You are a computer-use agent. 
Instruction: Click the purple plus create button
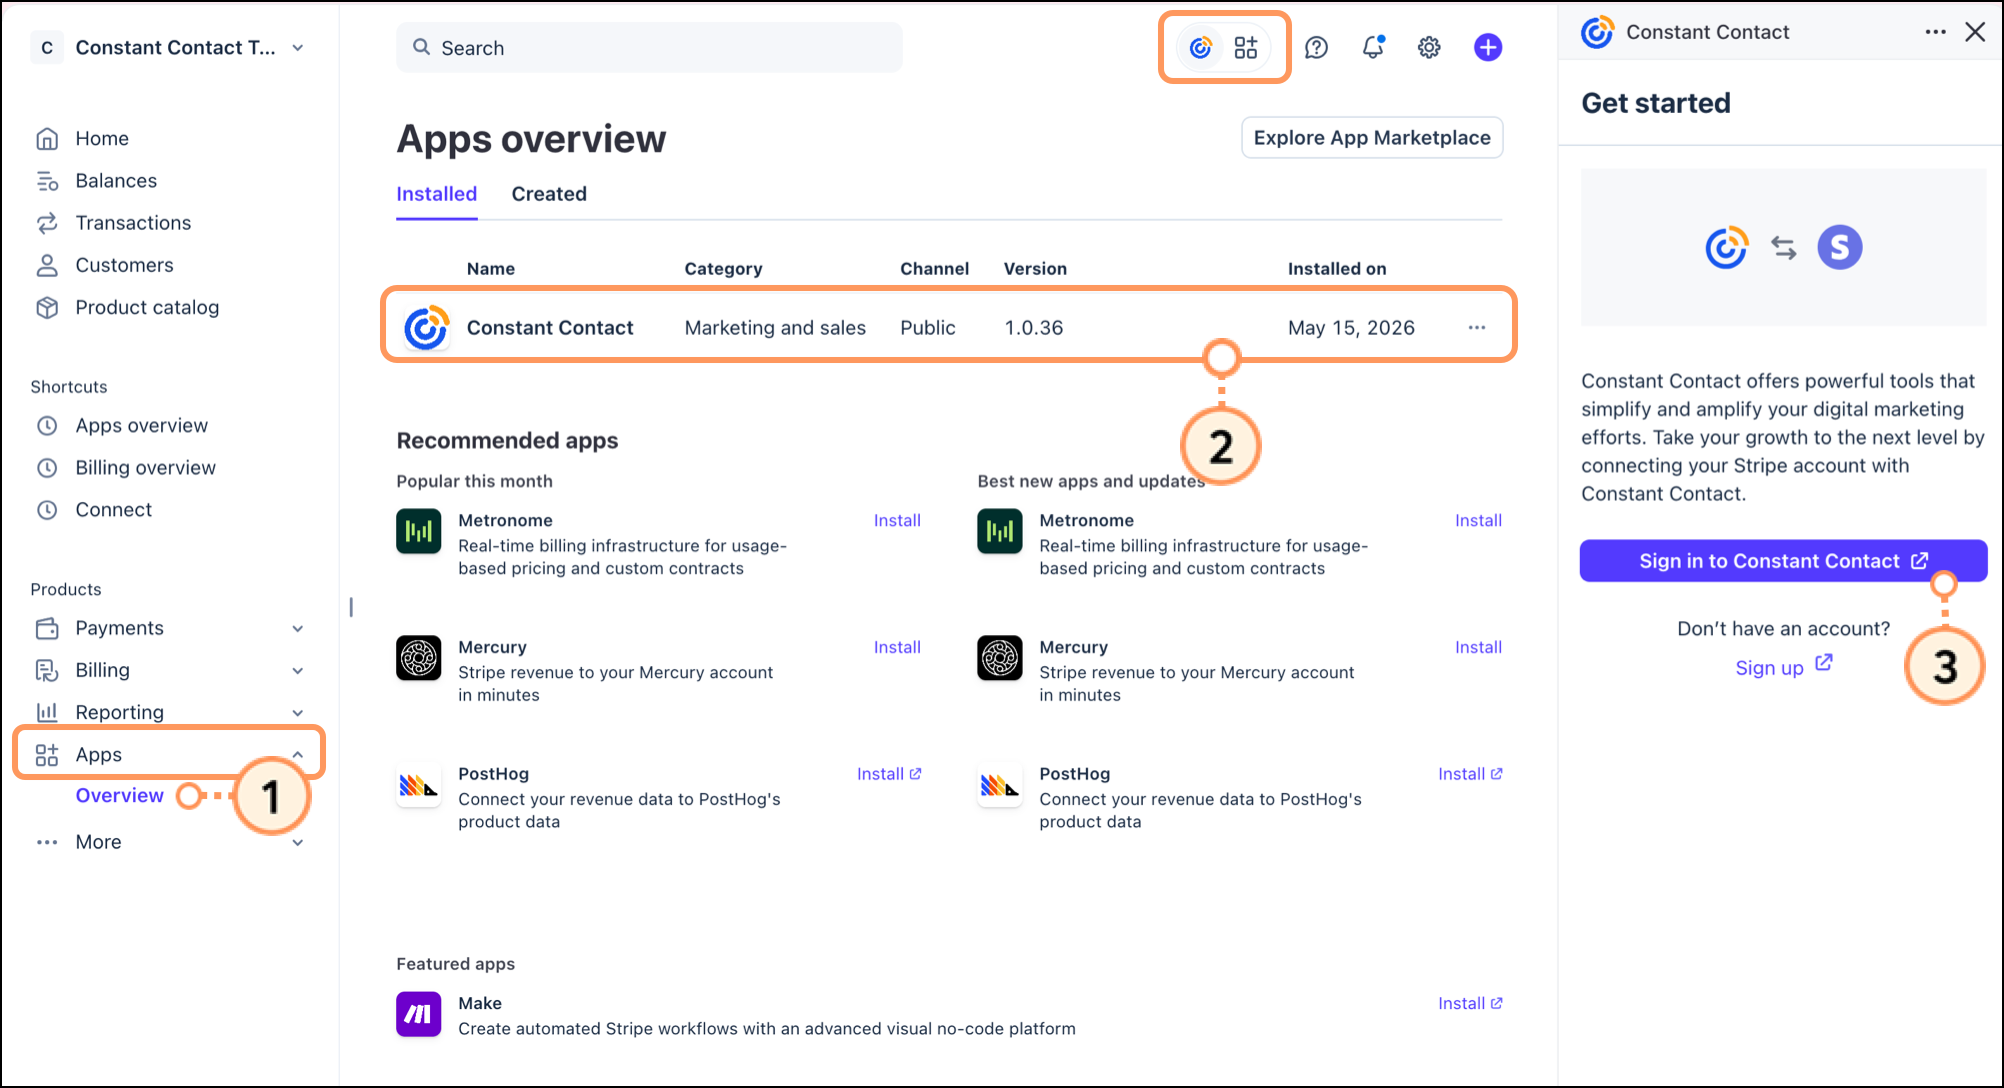click(1488, 47)
